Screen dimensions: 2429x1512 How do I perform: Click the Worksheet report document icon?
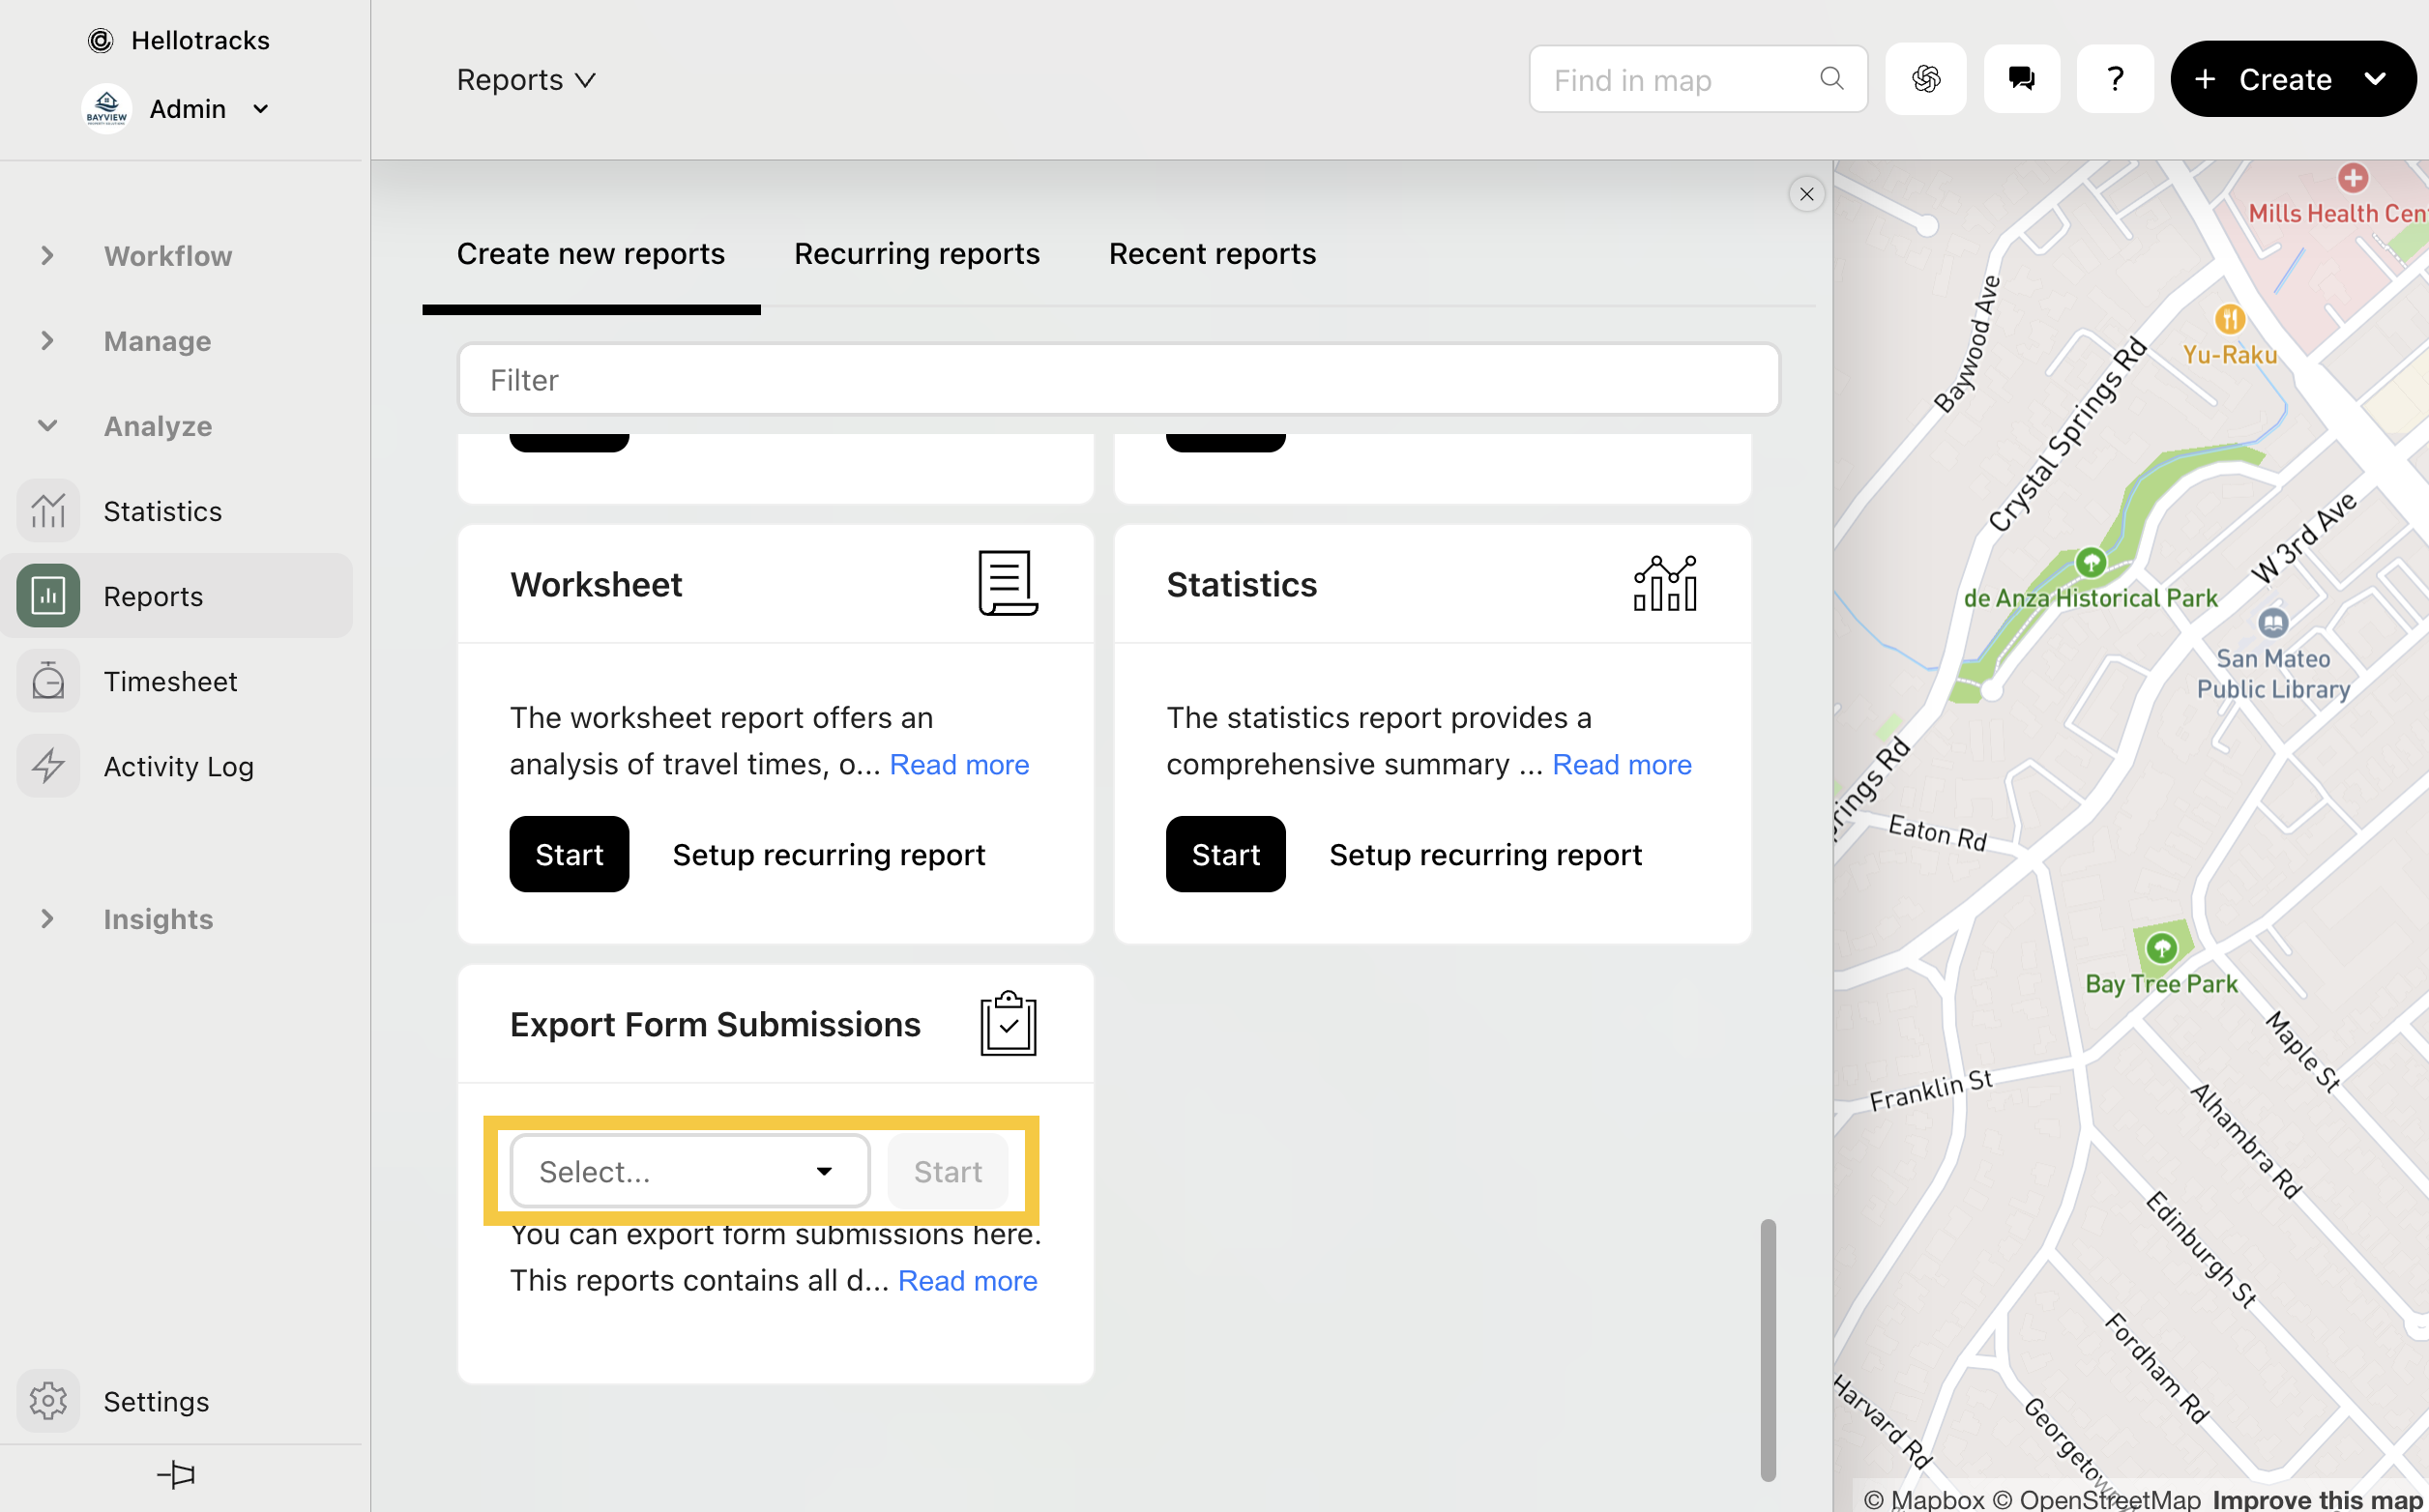coord(1008,583)
